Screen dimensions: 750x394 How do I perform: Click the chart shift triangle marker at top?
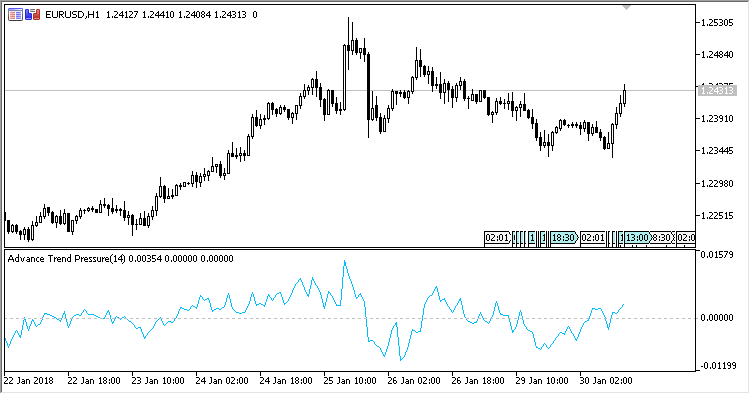click(627, 7)
